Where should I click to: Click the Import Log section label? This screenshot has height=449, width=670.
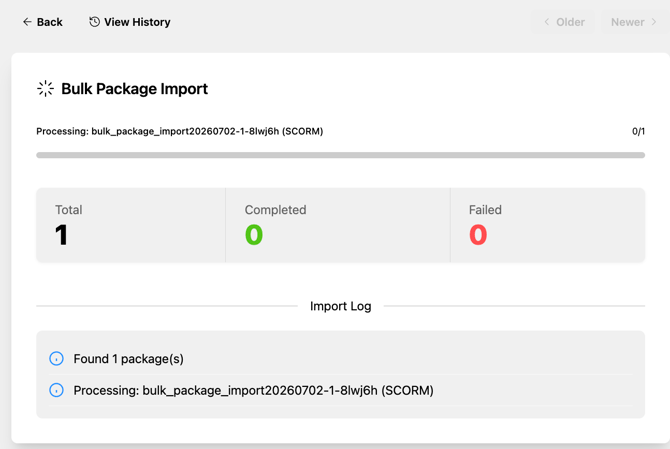coord(341,306)
